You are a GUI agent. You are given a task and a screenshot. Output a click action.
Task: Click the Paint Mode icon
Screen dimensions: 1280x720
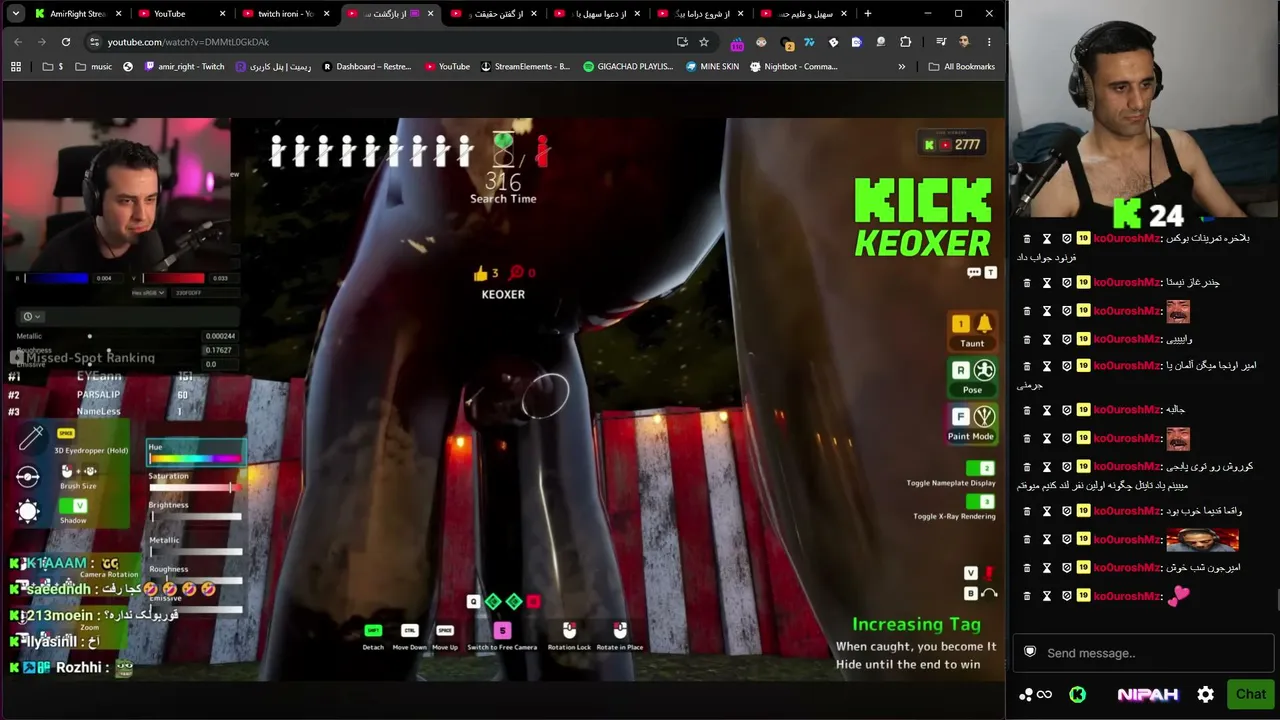click(984, 416)
